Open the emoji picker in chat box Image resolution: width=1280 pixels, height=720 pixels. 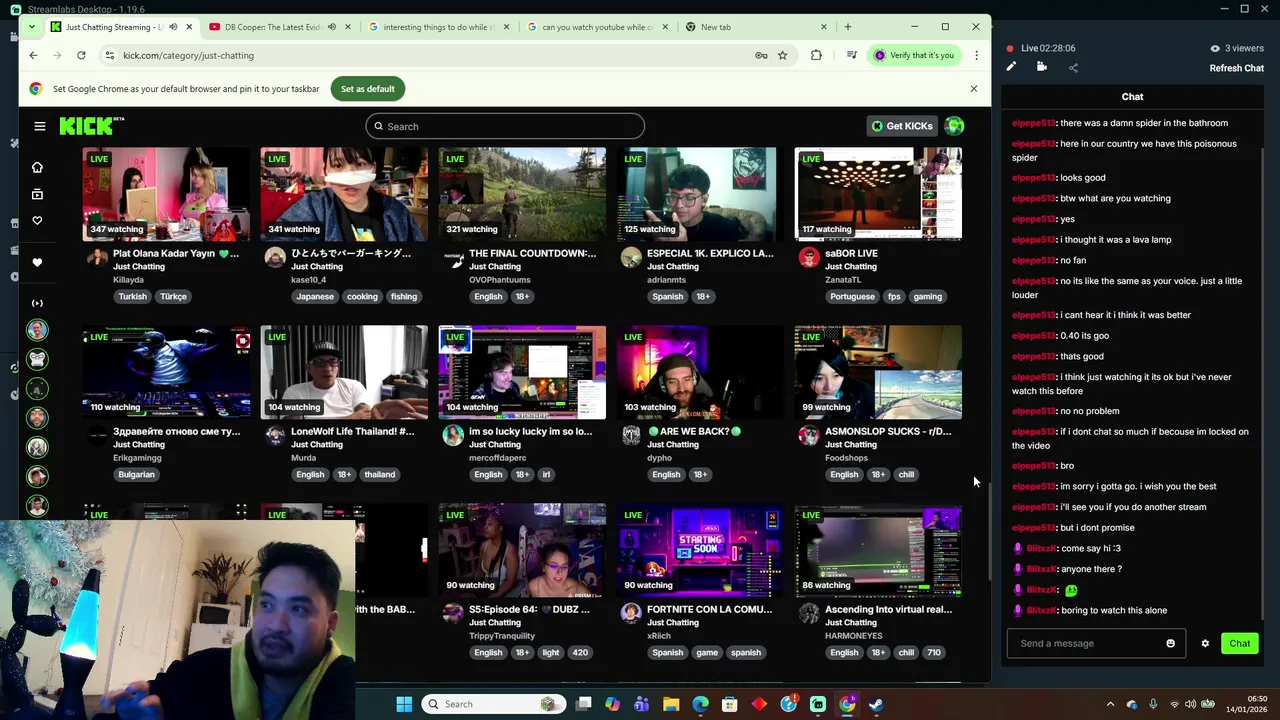click(1170, 643)
